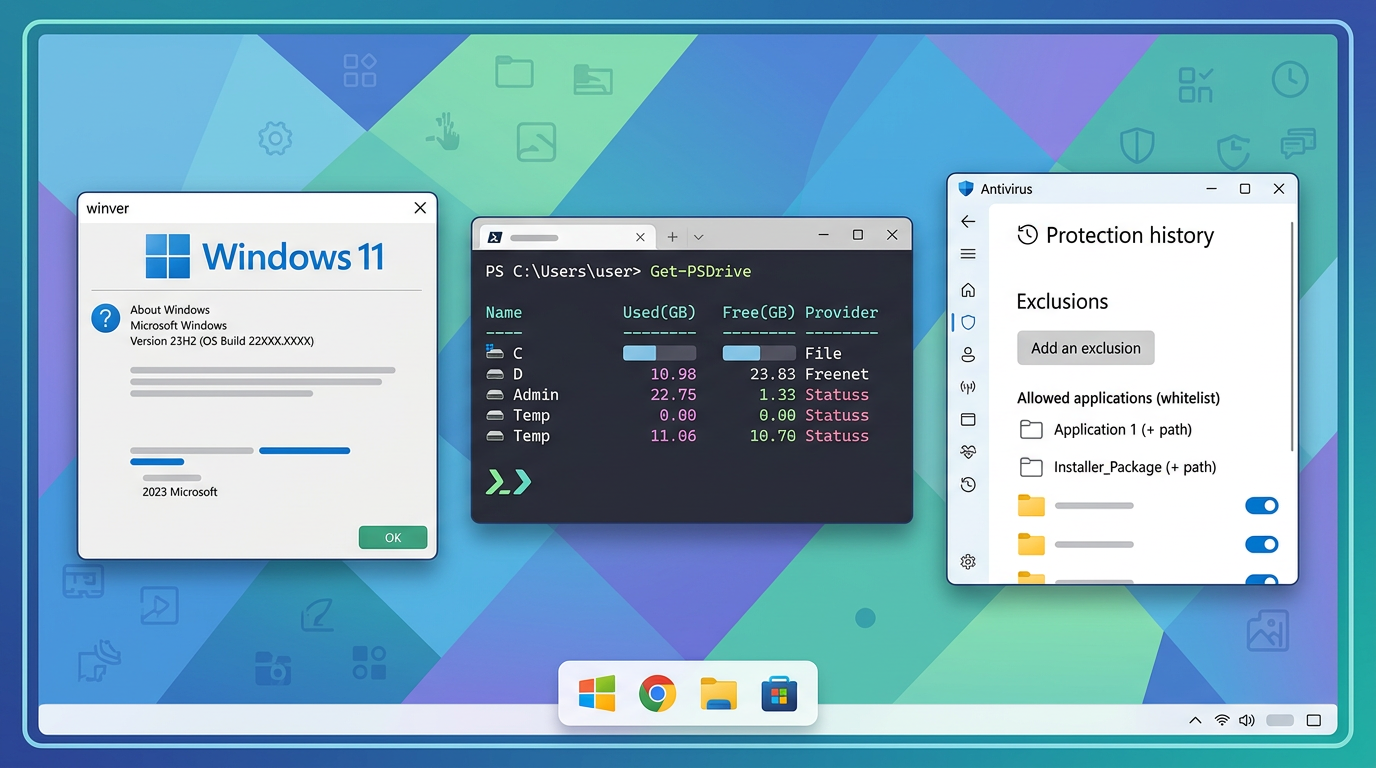Click the "Exclusions" heading in Antivirus
This screenshot has height=768, width=1376.
pyautogui.click(x=1062, y=301)
